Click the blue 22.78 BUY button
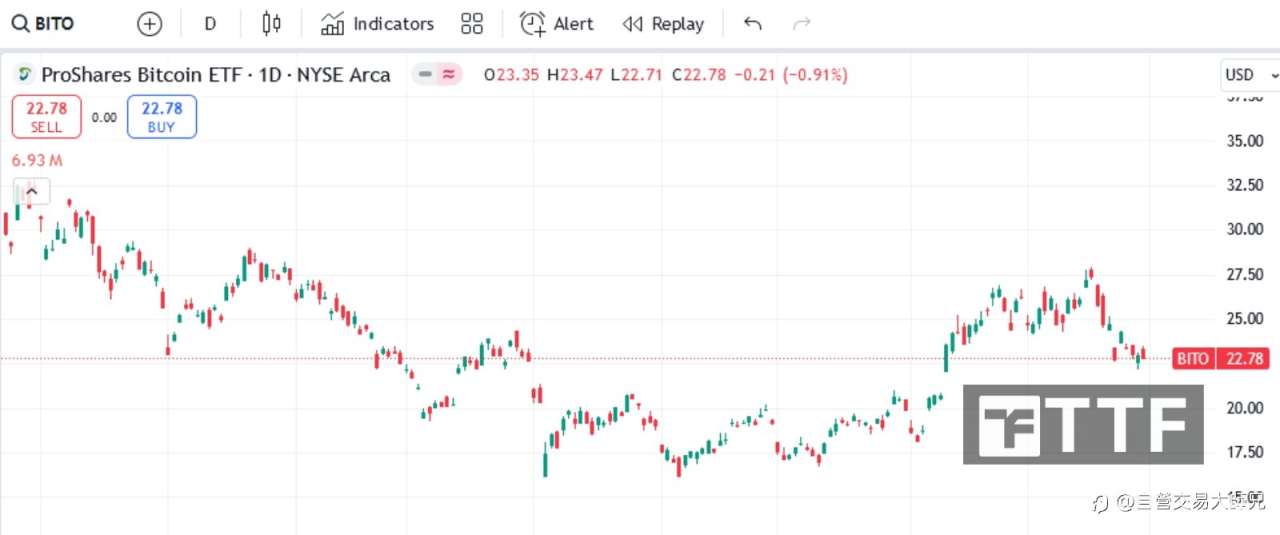The height and width of the screenshot is (535, 1280). coord(161,116)
